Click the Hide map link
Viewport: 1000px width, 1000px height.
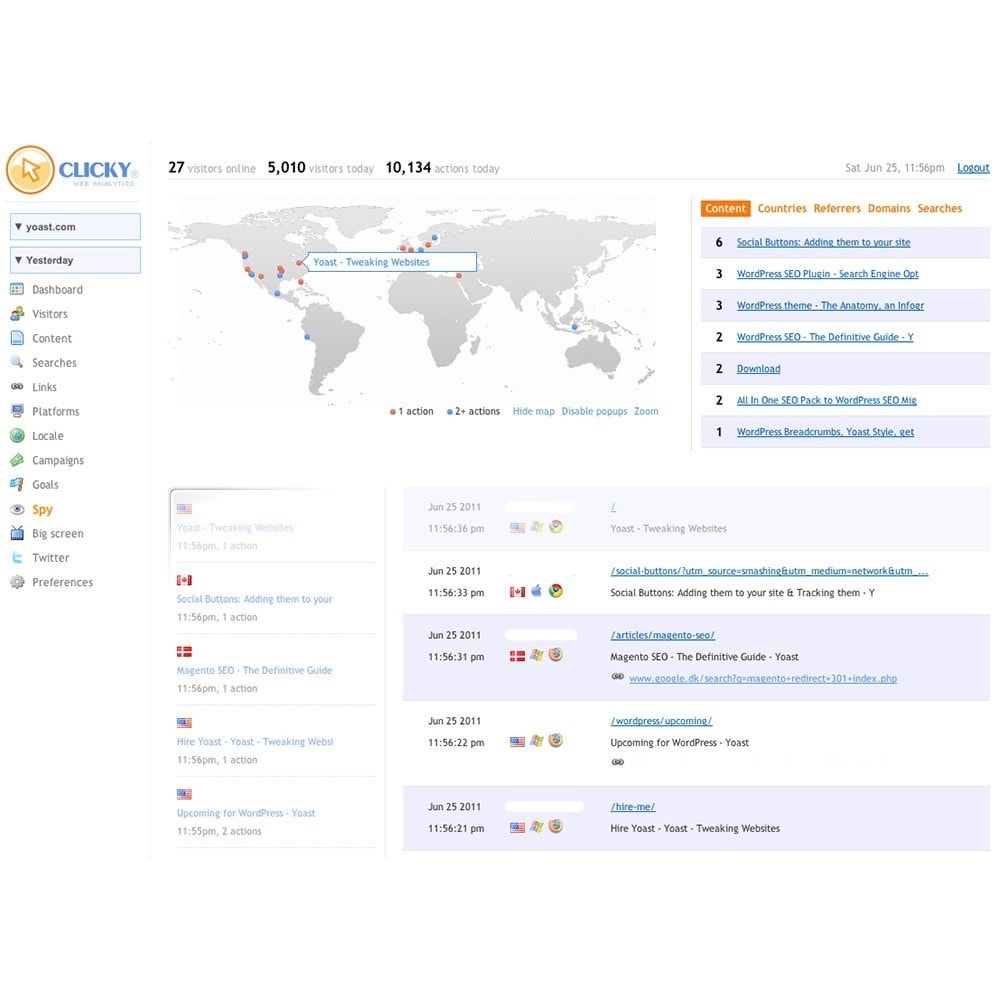(533, 411)
